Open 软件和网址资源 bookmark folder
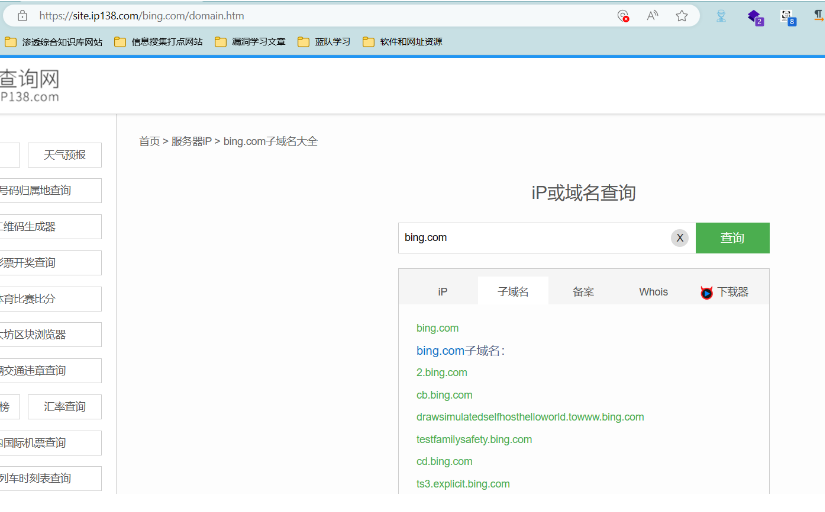This screenshot has height=512, width=825. [x=403, y=42]
